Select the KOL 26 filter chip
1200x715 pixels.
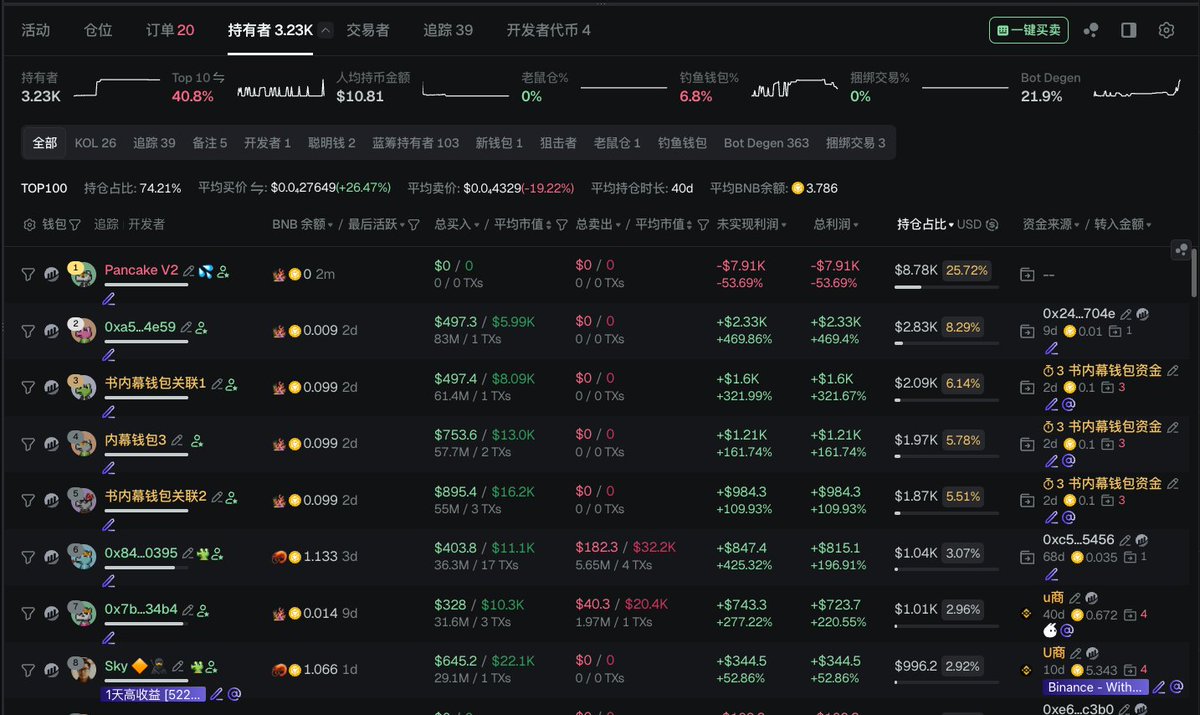(x=95, y=143)
